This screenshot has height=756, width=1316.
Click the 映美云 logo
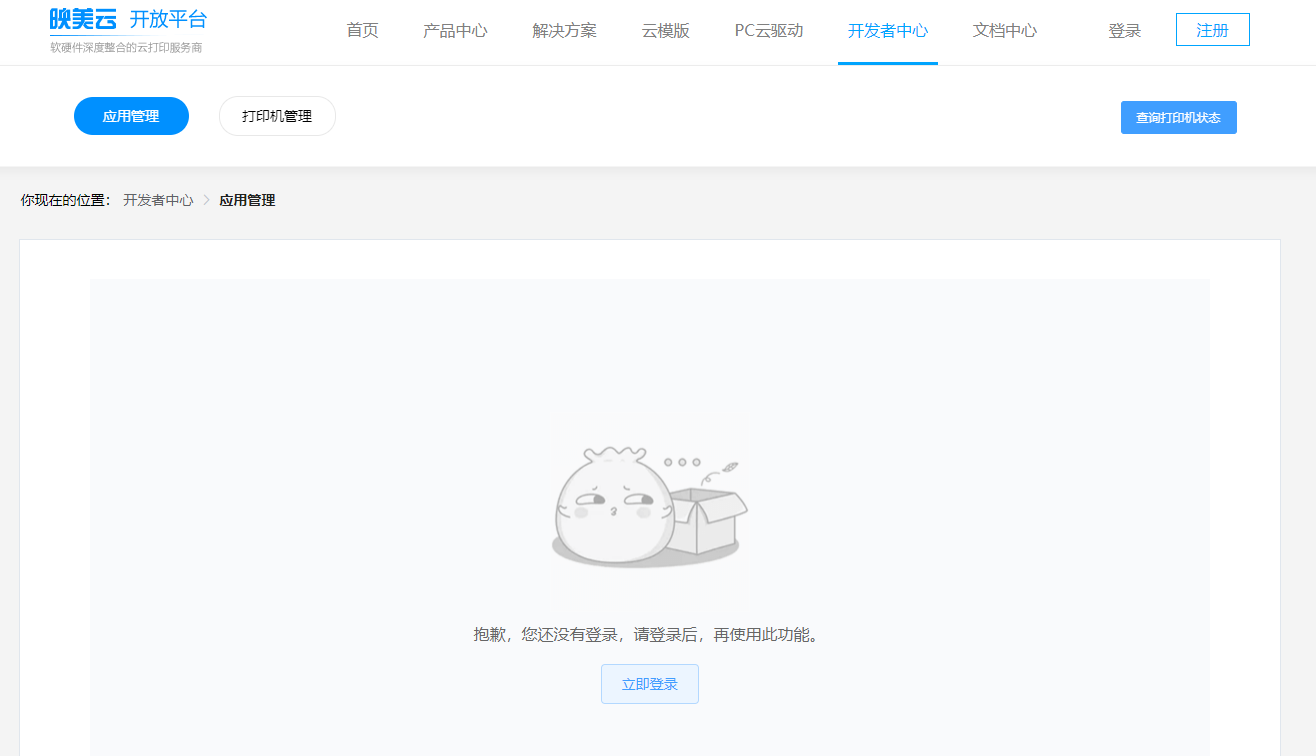click(x=83, y=19)
